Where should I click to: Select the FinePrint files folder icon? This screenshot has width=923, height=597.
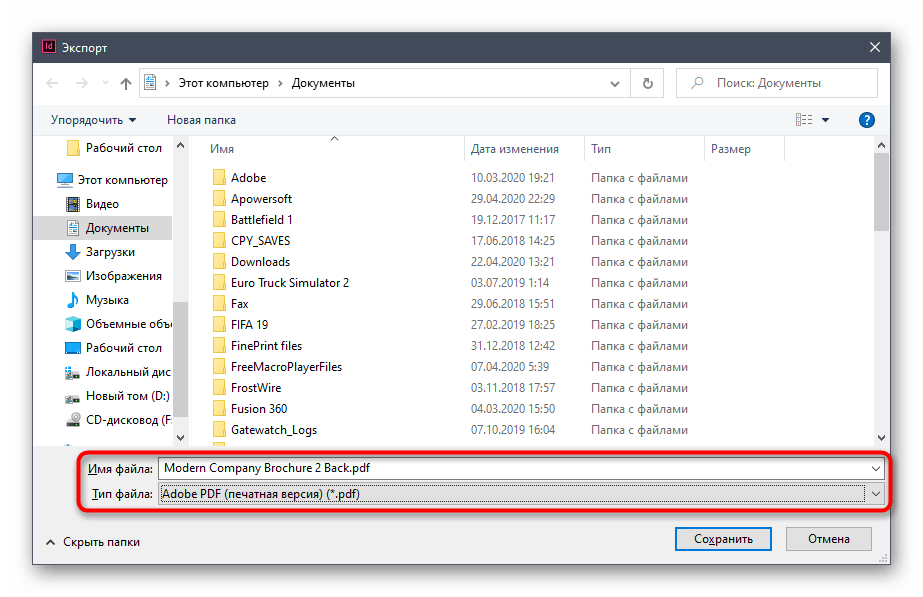tap(219, 346)
